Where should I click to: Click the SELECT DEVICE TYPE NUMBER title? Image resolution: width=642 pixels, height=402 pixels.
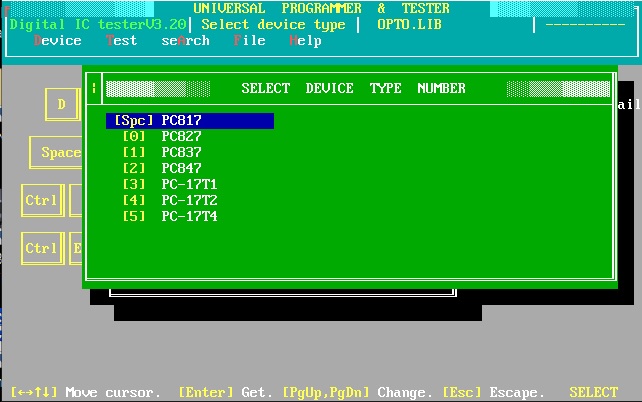(x=353, y=88)
